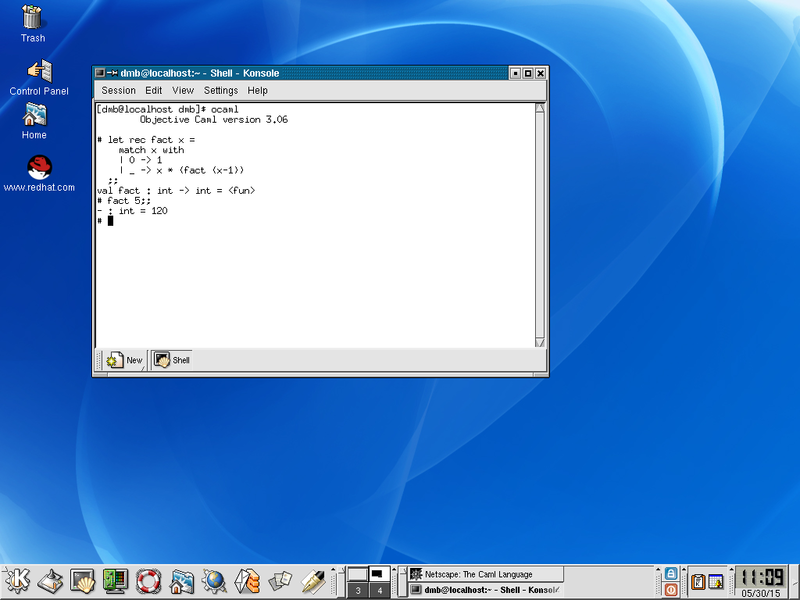Switch to virtual desktop 4

click(x=379, y=590)
